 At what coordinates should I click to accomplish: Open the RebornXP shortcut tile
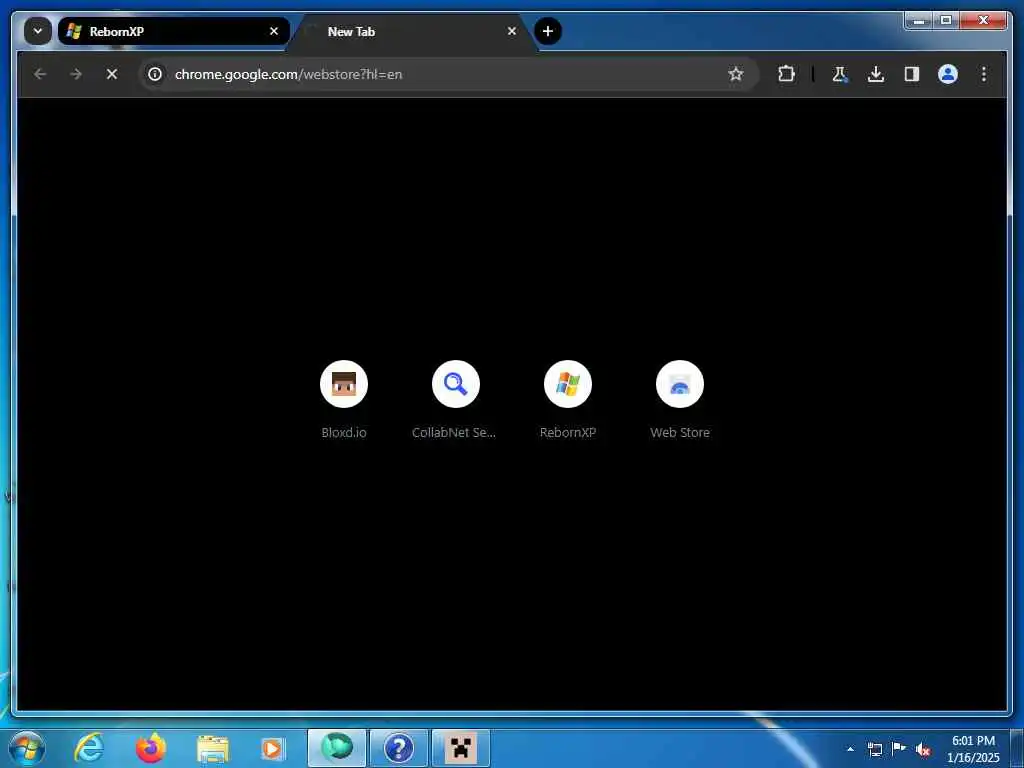click(x=568, y=399)
